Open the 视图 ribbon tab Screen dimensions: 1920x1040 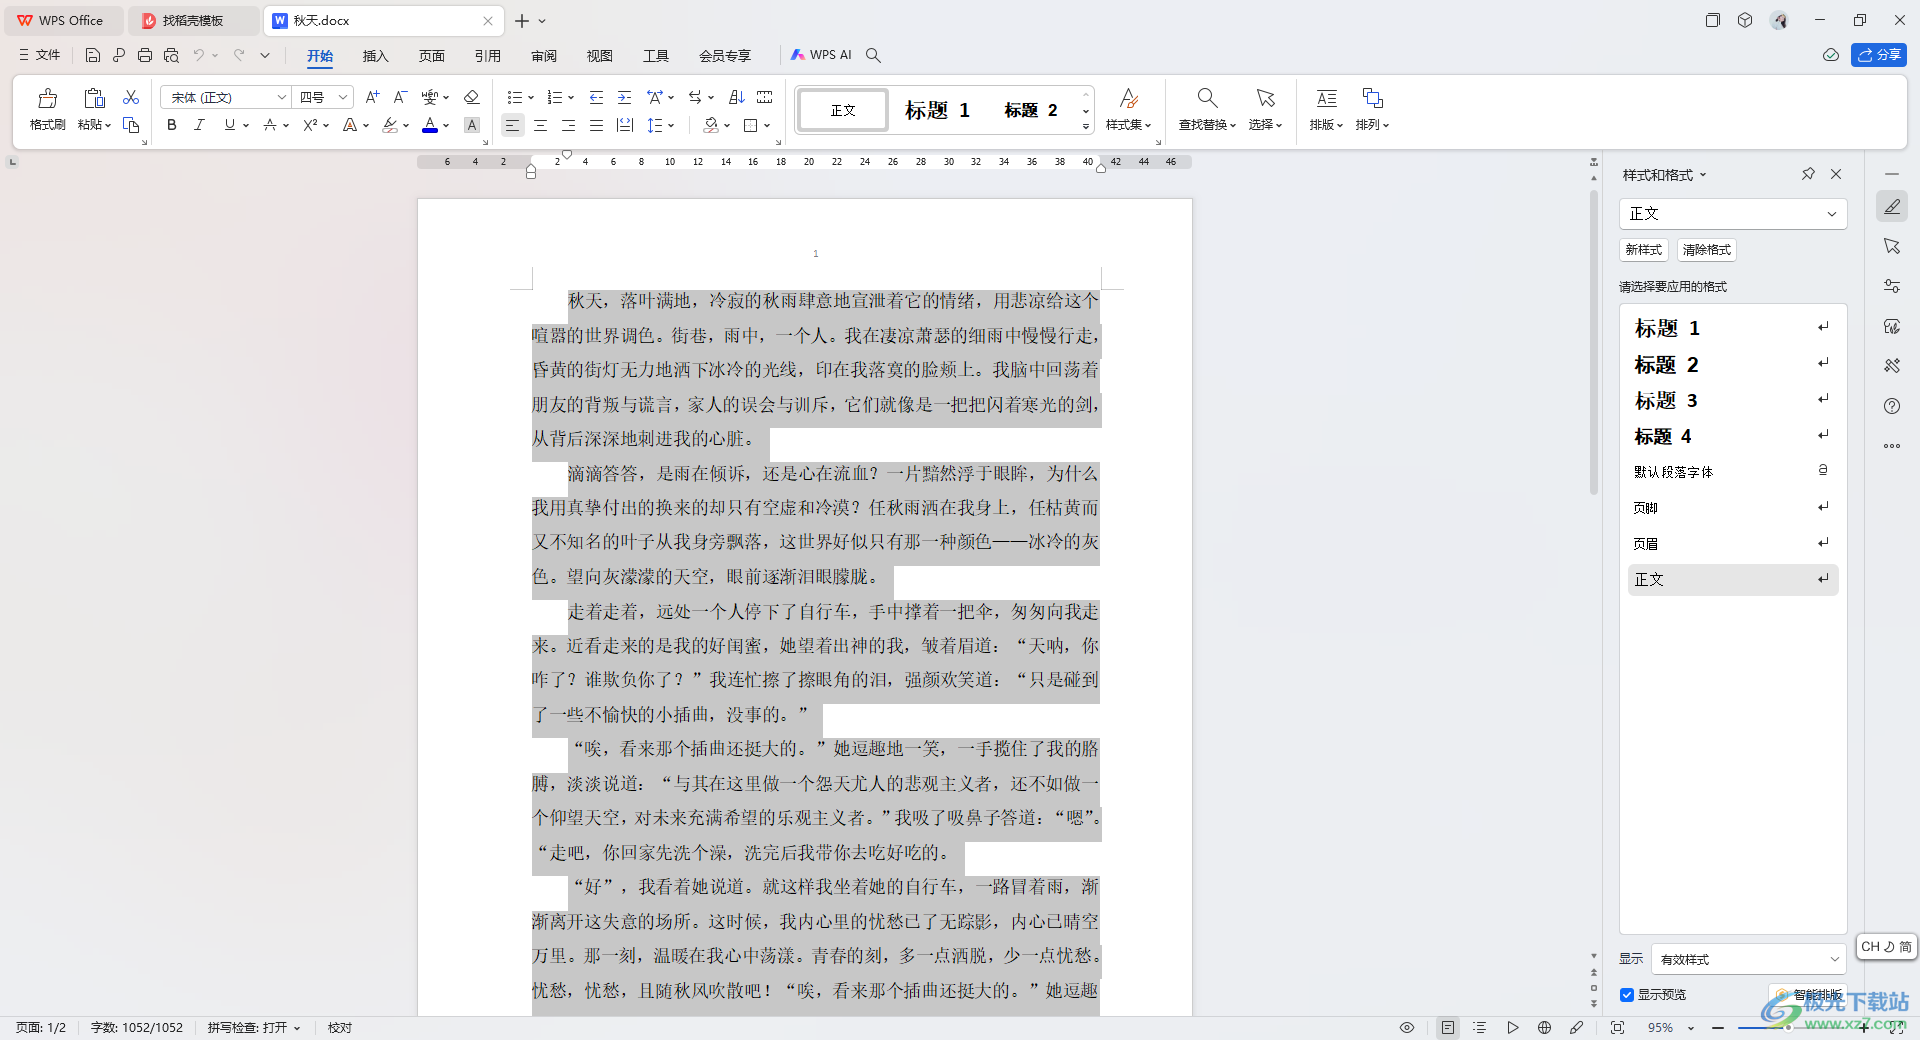tap(599, 56)
